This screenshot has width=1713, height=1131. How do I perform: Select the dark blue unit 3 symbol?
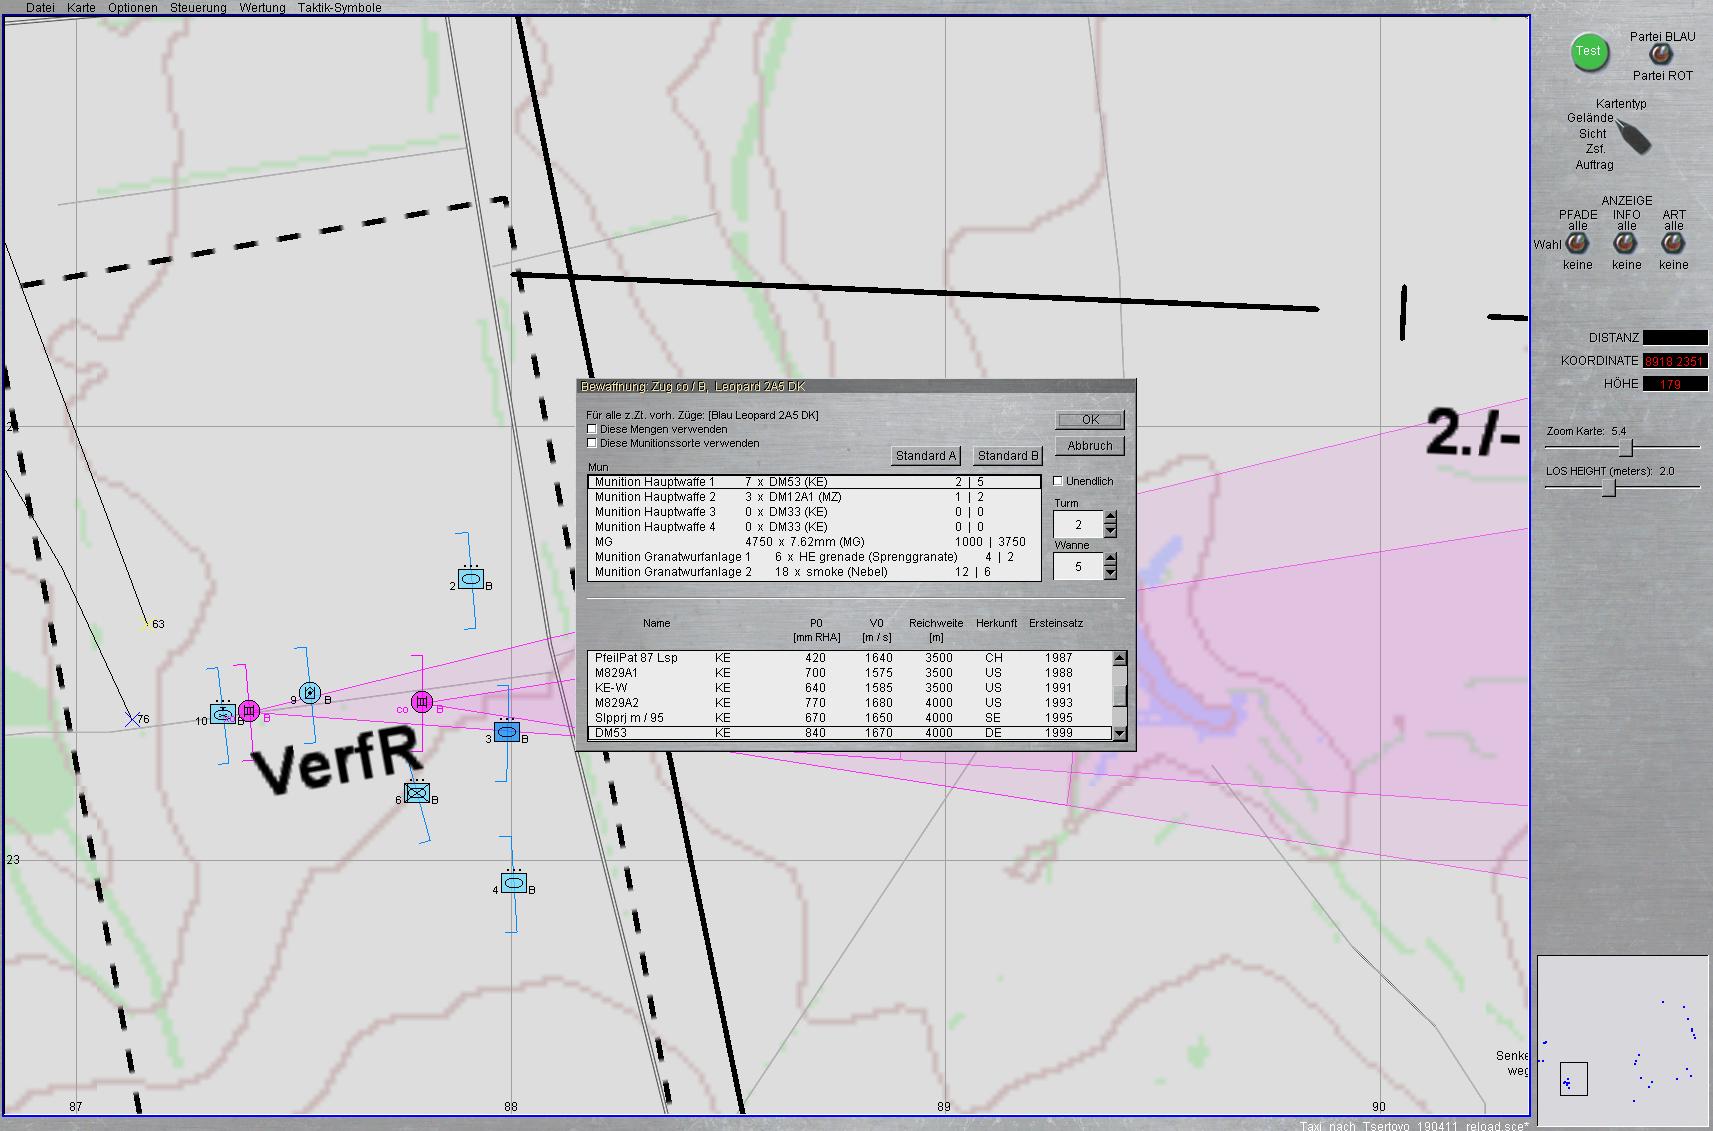pyautogui.click(x=507, y=732)
